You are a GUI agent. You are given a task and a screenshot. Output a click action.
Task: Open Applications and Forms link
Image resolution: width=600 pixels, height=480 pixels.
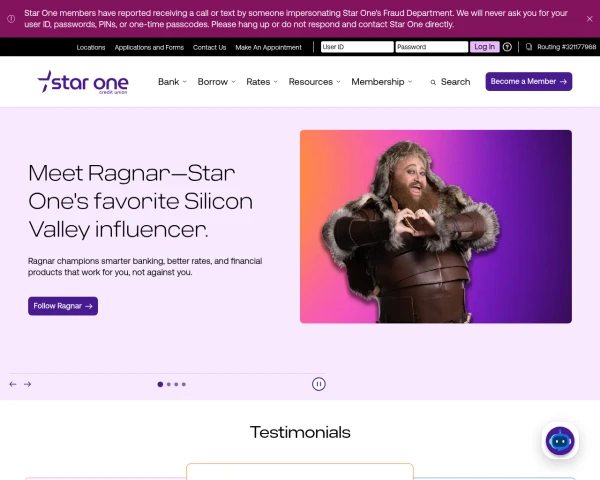tap(149, 47)
